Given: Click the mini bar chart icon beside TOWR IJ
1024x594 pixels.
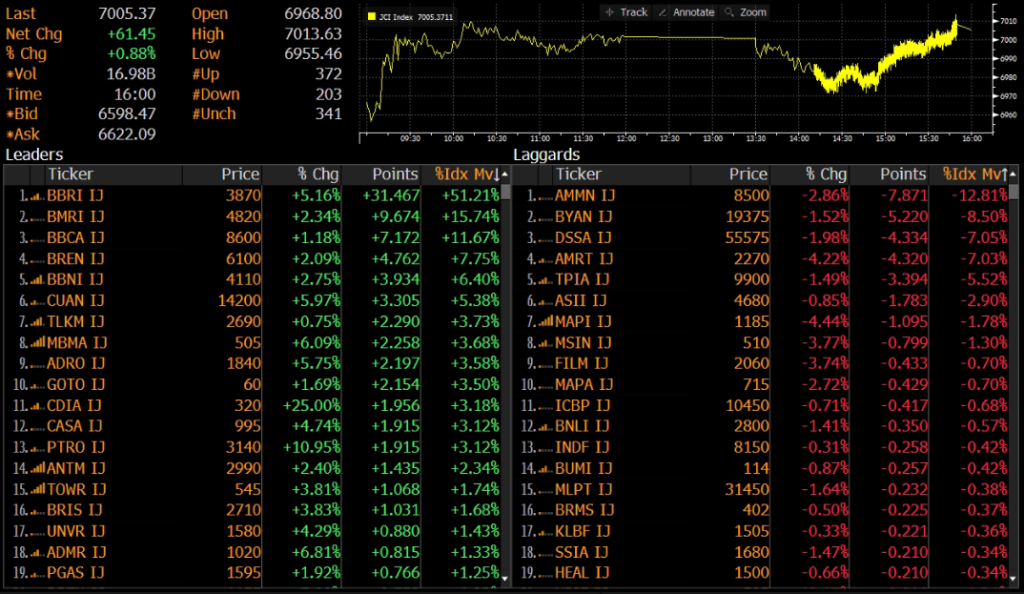Looking at the screenshot, I should point(37,490).
